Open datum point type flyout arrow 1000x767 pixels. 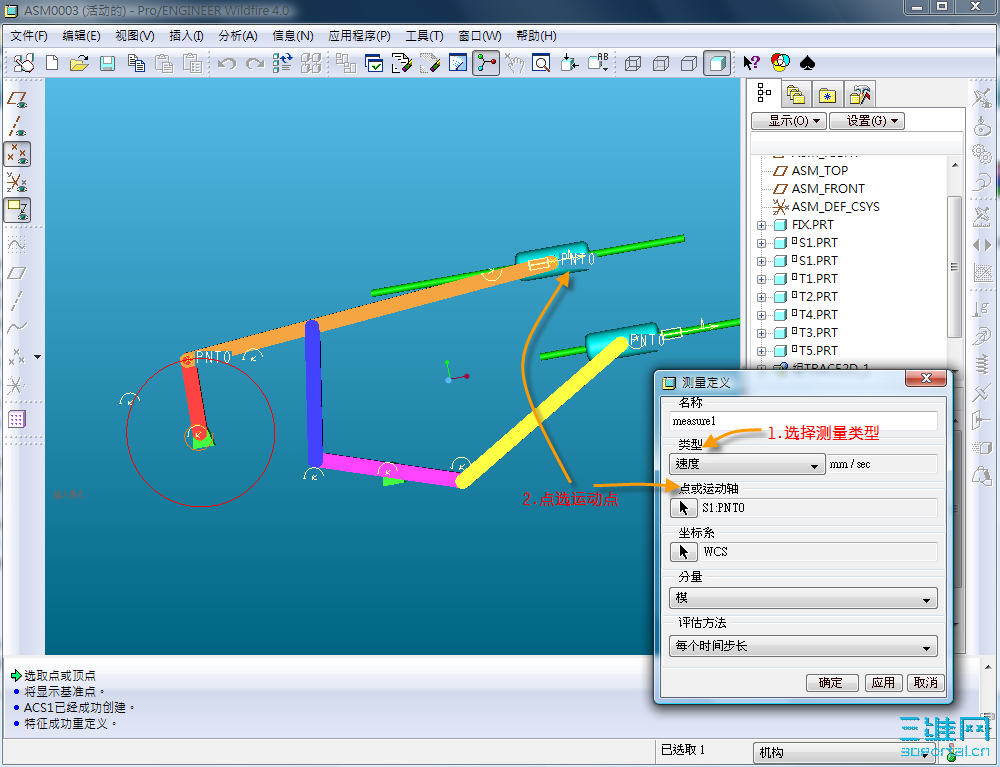(38, 357)
